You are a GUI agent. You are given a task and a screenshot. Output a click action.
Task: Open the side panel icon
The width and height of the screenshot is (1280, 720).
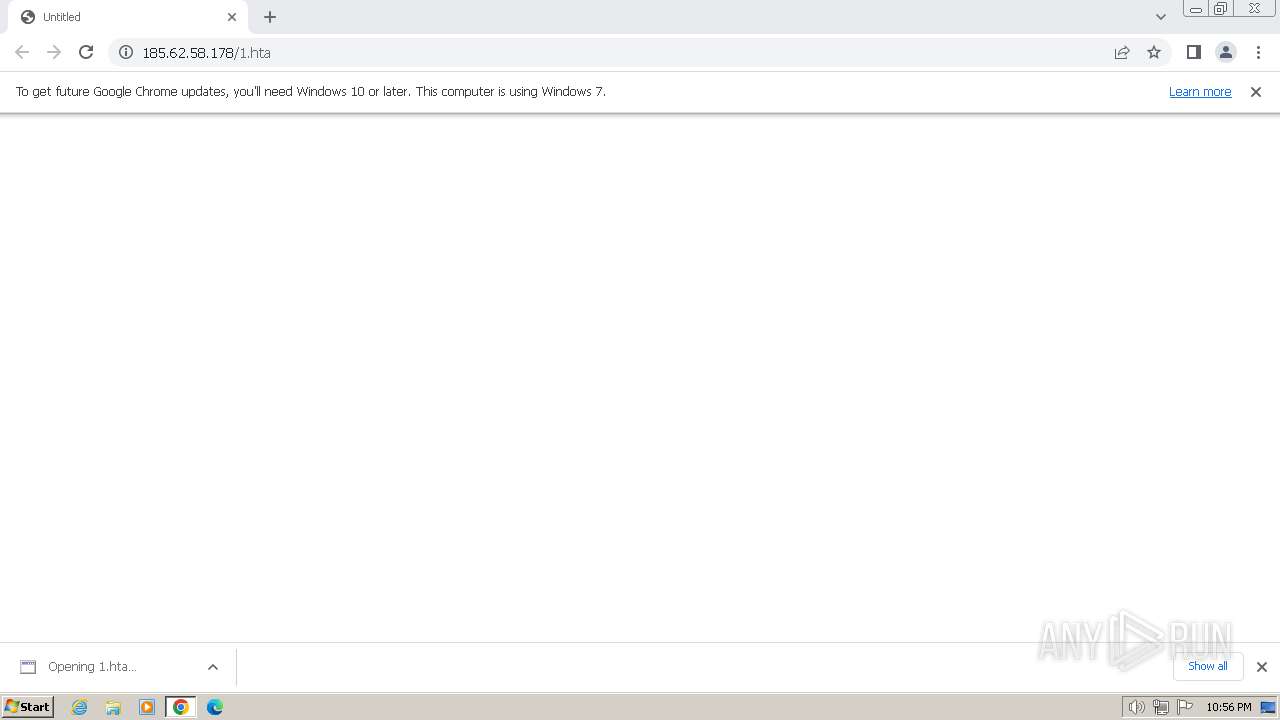click(1194, 52)
